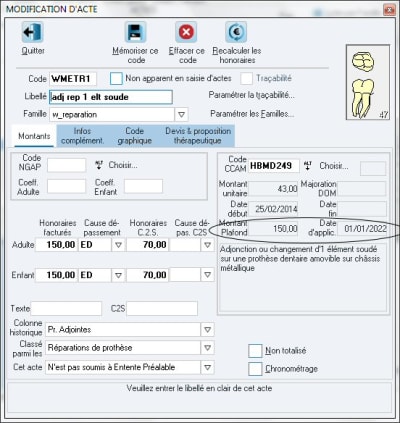Viewport: 400px width, 423px height.
Task: Click the Choisir icon next to Code NGAP
Action: (x=99, y=165)
